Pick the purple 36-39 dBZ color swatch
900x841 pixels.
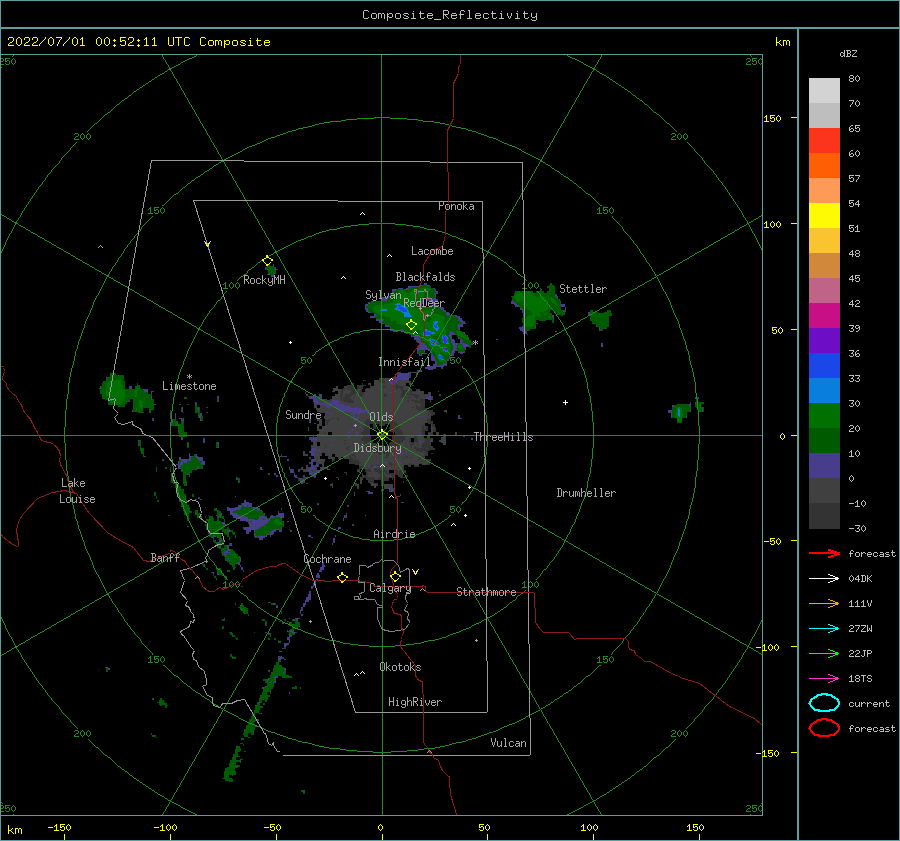point(824,340)
